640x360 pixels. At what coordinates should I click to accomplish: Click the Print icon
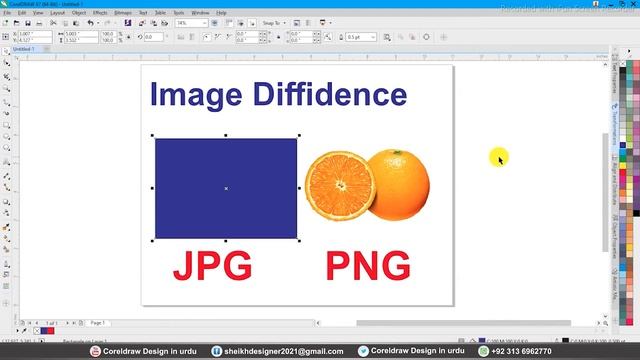tap(39, 23)
